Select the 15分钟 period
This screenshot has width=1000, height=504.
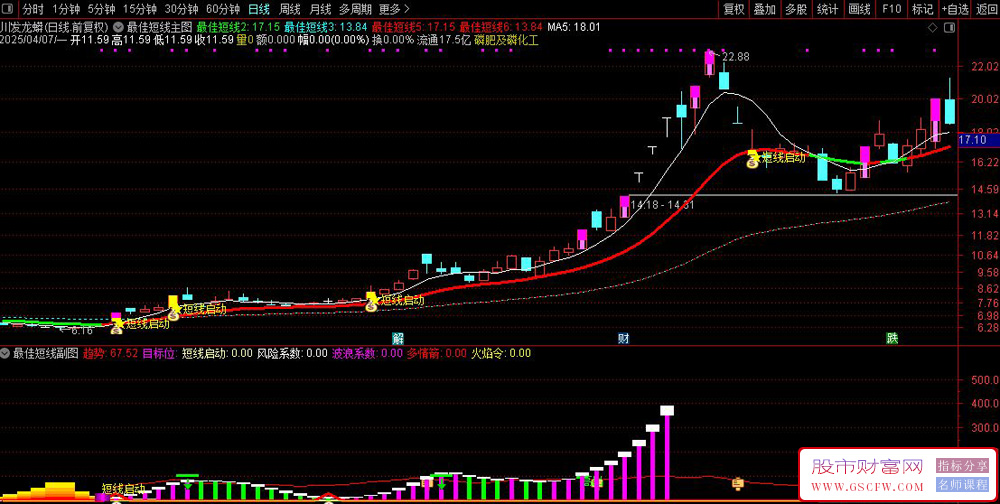point(140,9)
